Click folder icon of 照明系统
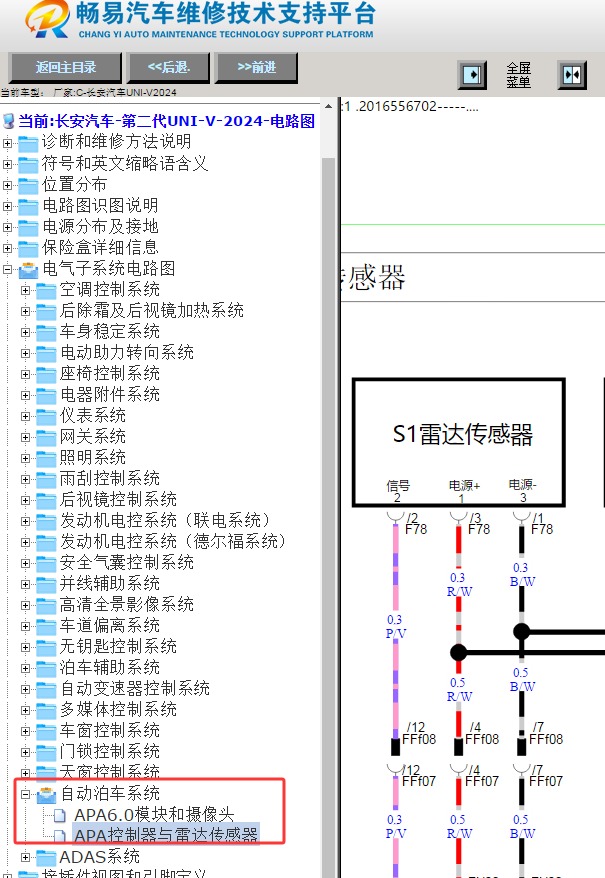Image resolution: width=605 pixels, height=878 pixels. (x=46, y=458)
